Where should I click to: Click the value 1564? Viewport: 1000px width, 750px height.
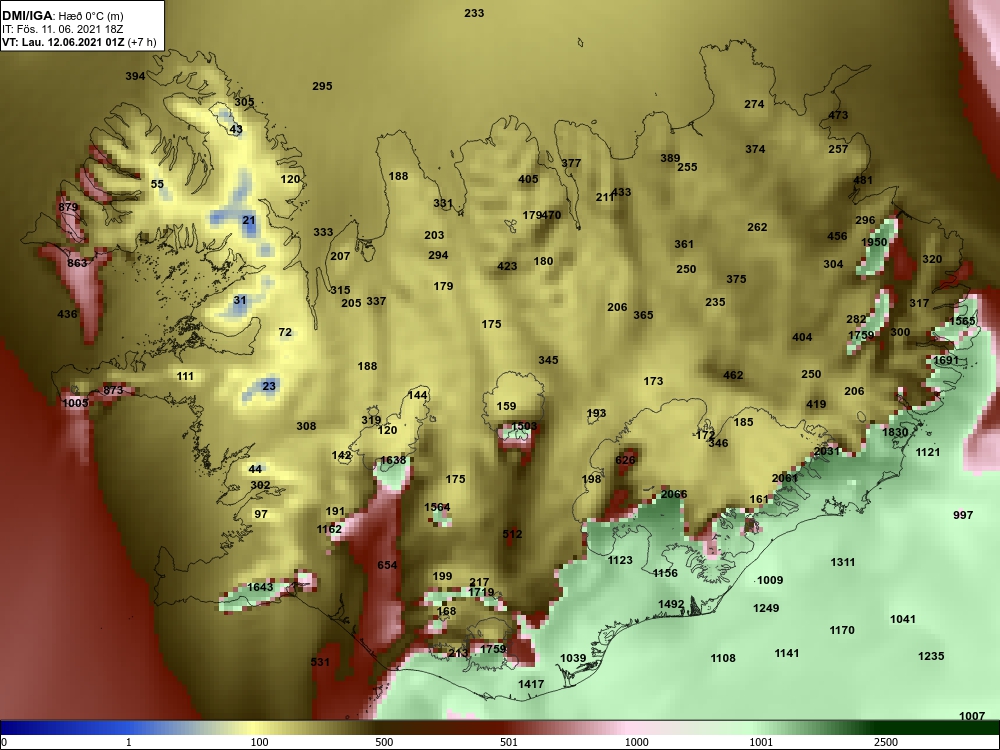point(438,507)
